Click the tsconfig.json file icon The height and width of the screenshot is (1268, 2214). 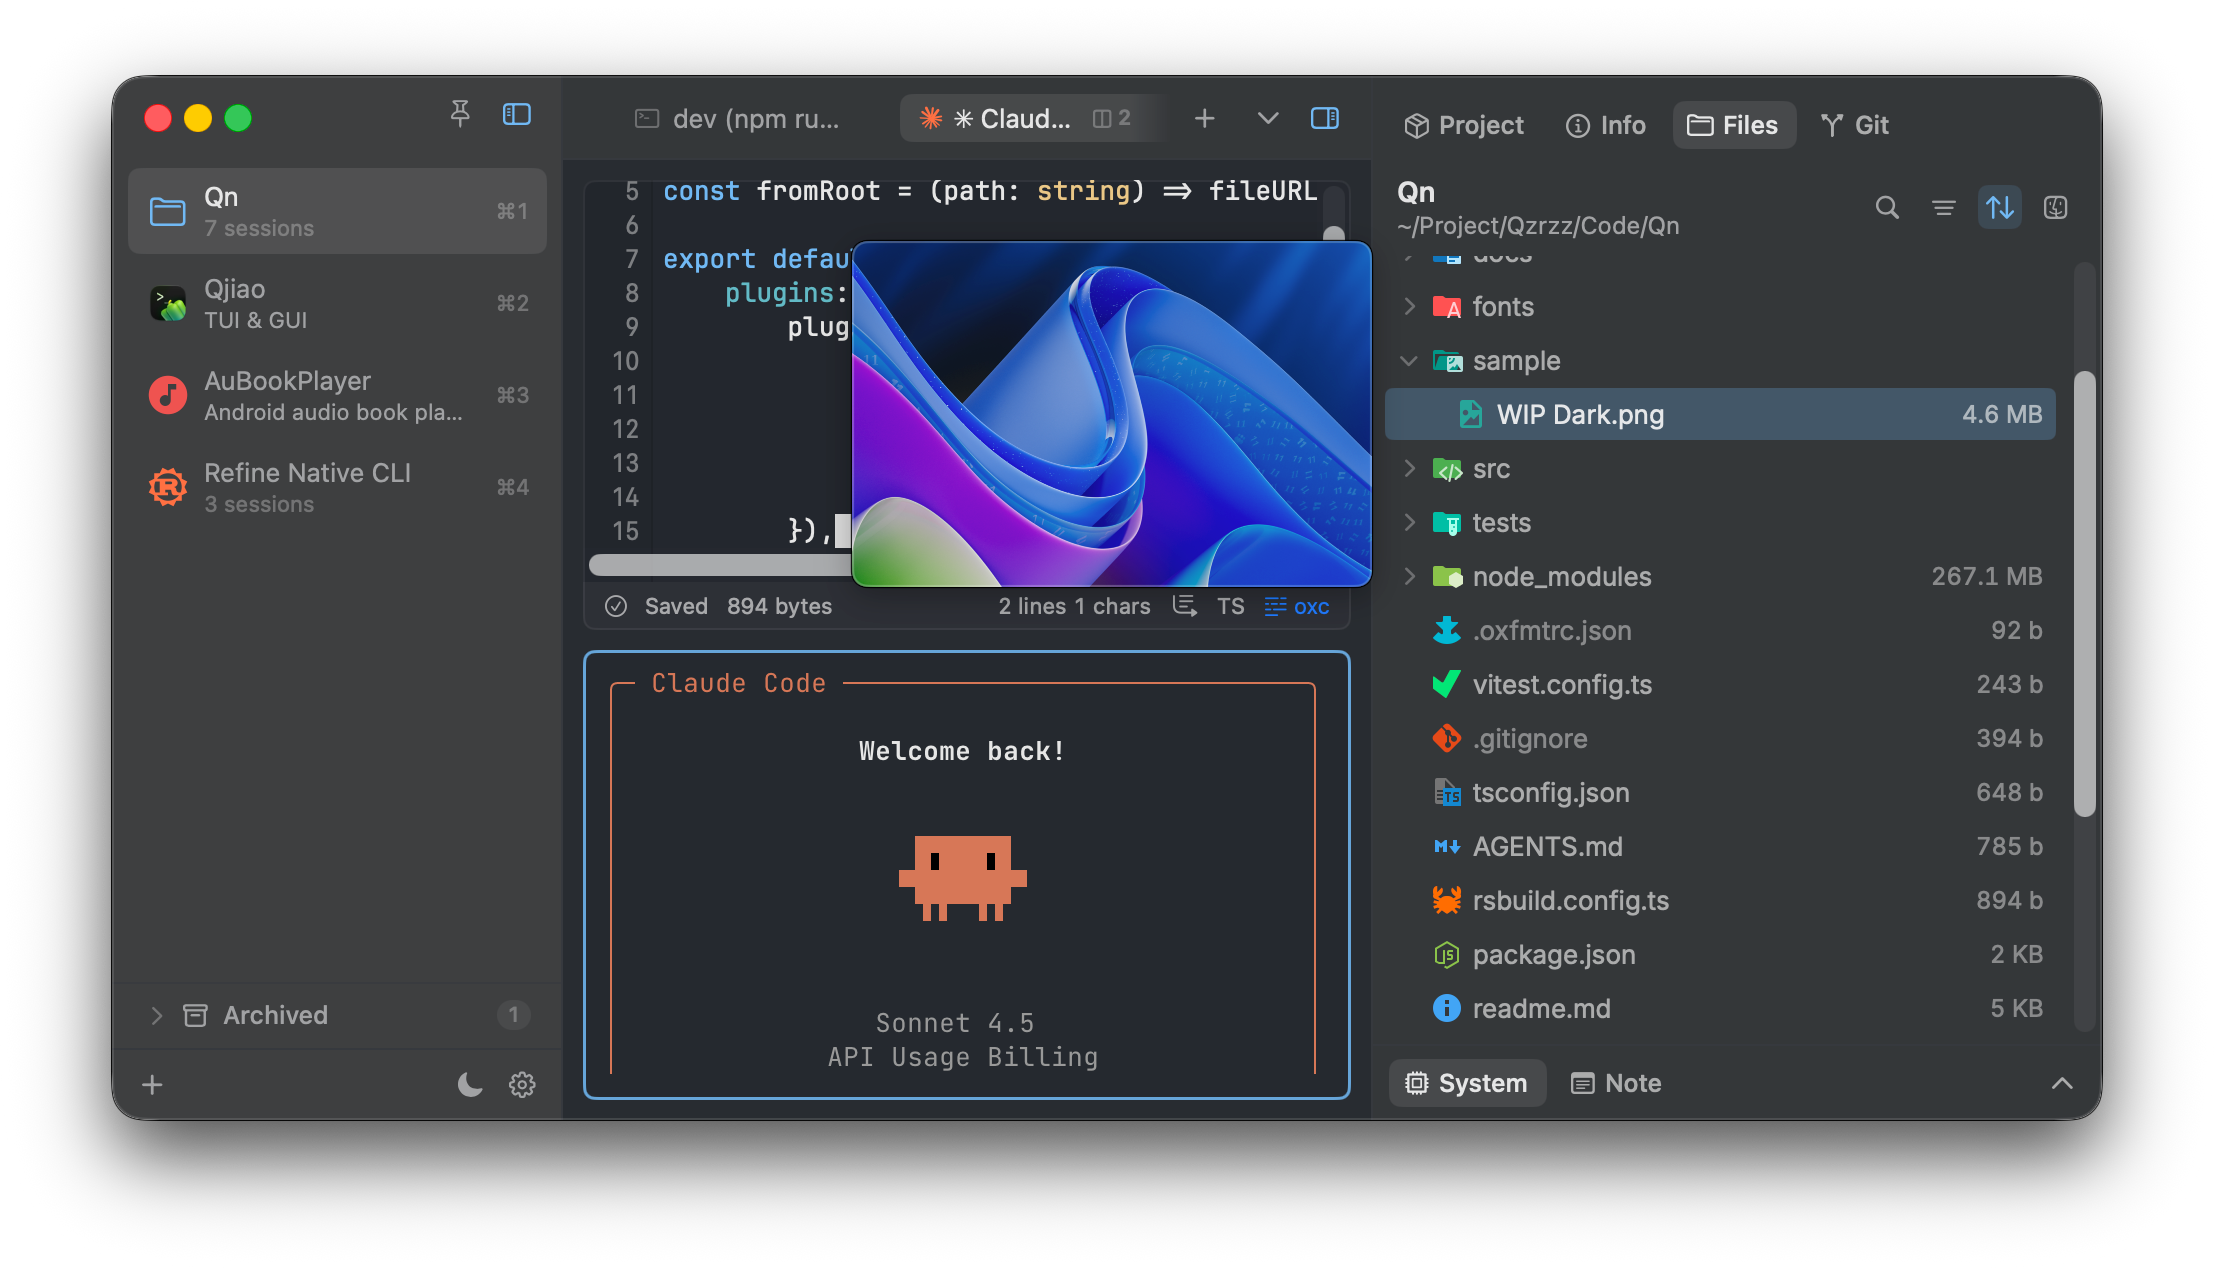(1447, 792)
